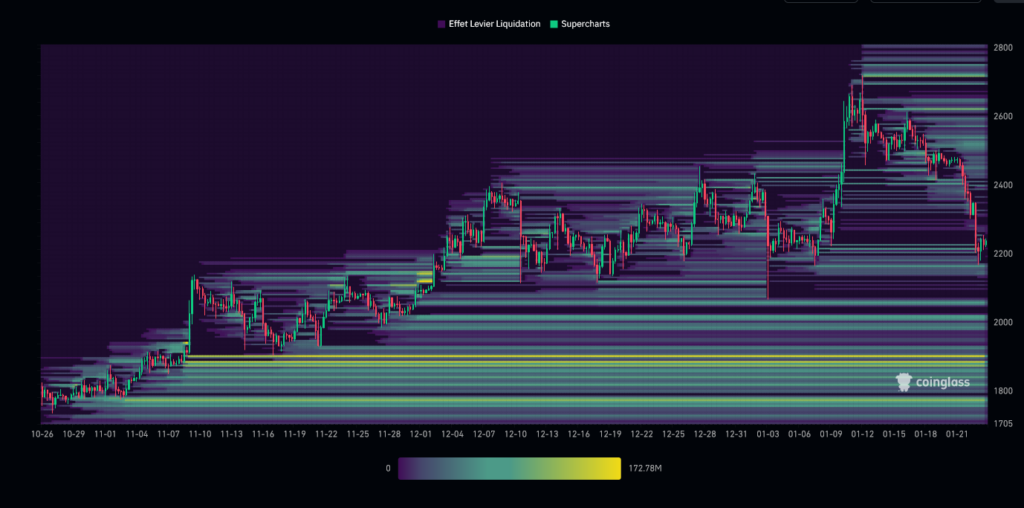Select the 12-31 date axis label

click(x=737, y=434)
